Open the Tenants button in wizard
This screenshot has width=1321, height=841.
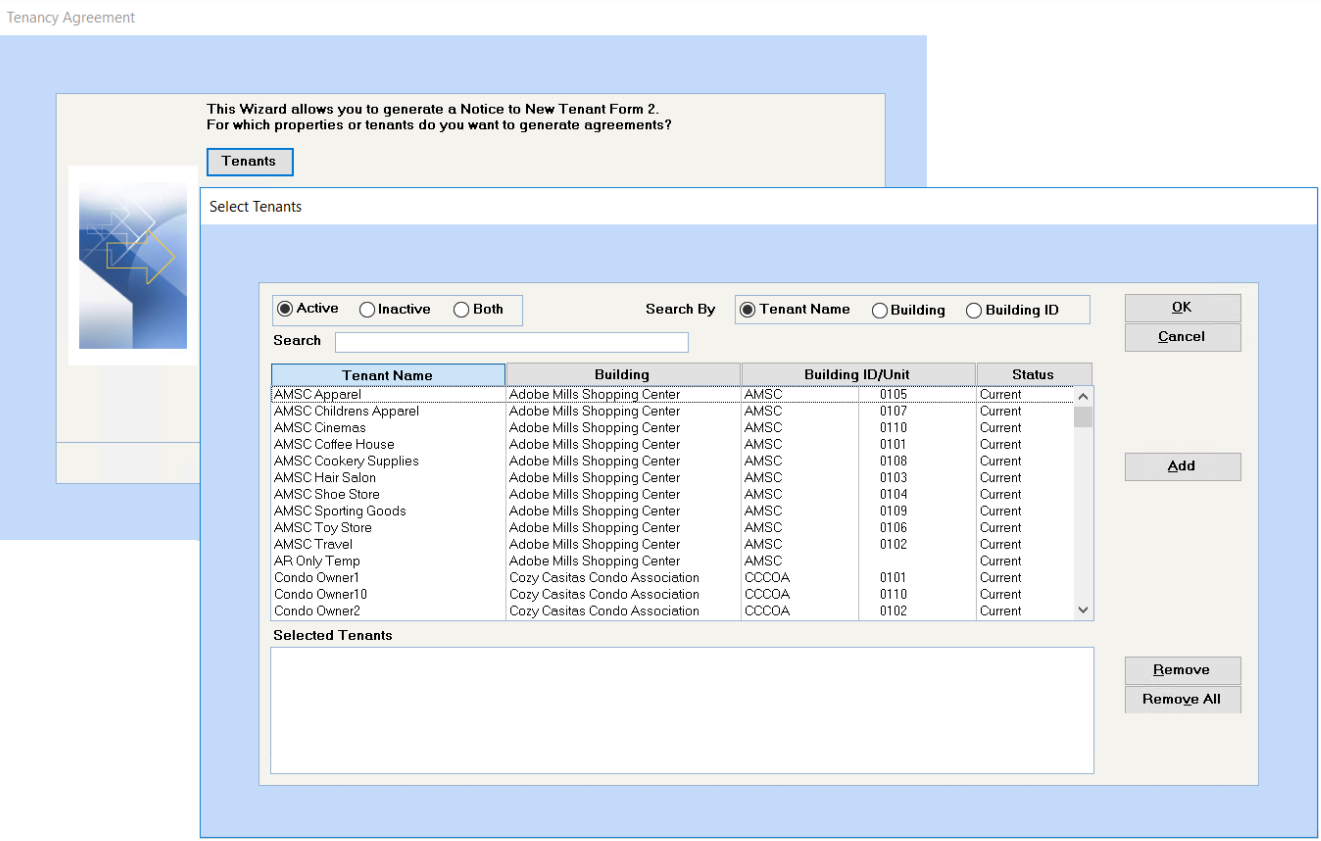[x=249, y=161]
